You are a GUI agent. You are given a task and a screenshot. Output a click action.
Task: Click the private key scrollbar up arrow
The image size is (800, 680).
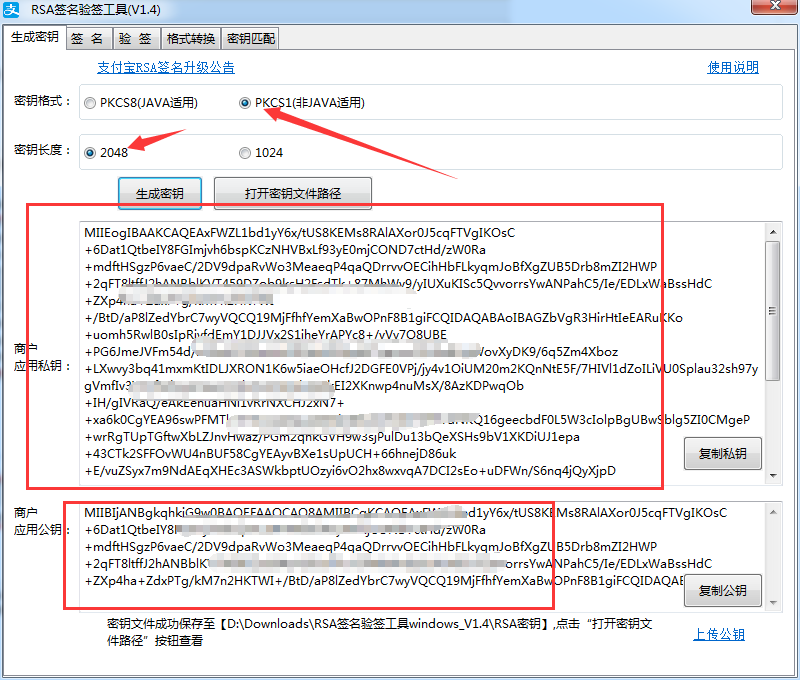[772, 231]
